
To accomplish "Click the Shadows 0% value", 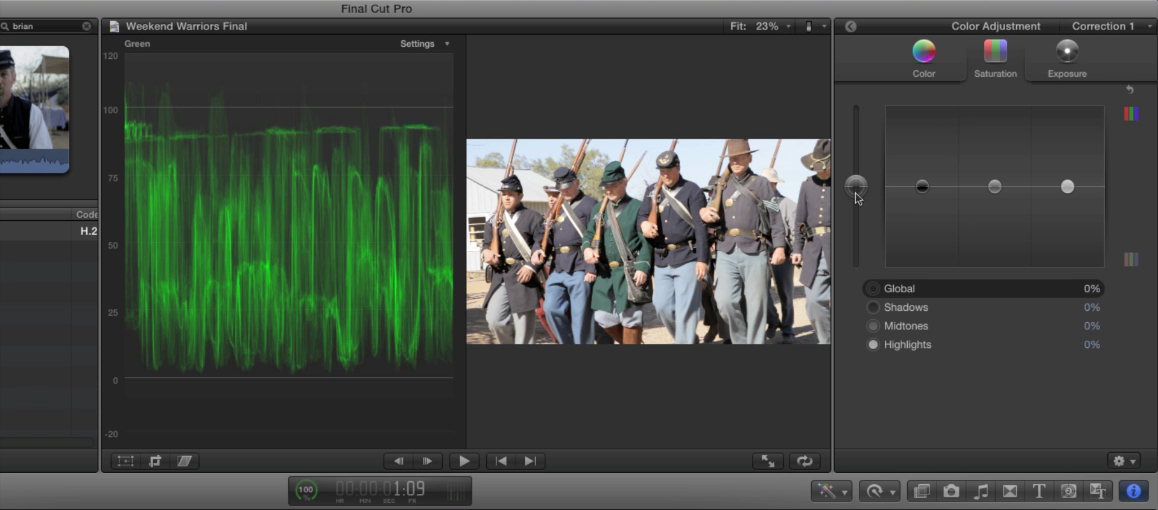I will (1092, 307).
